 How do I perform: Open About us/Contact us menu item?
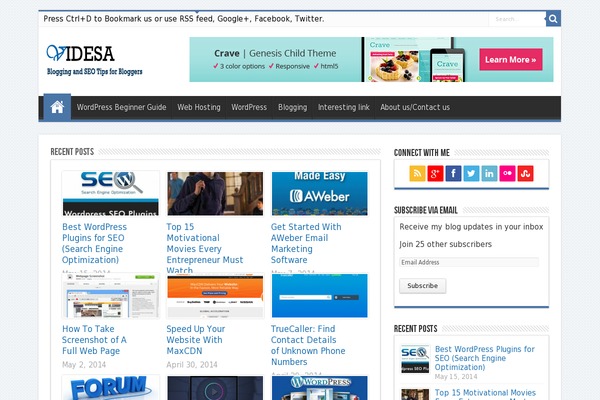(x=415, y=108)
